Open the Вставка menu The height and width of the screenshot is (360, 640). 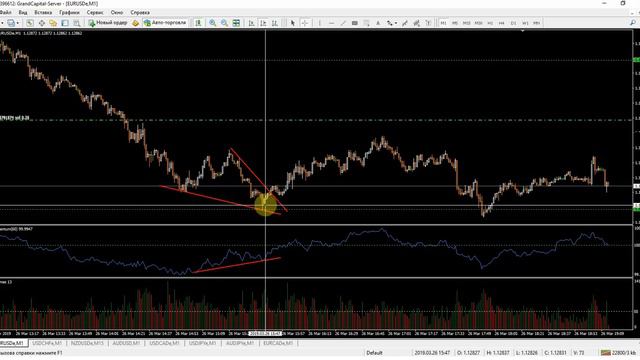pyautogui.click(x=43, y=12)
